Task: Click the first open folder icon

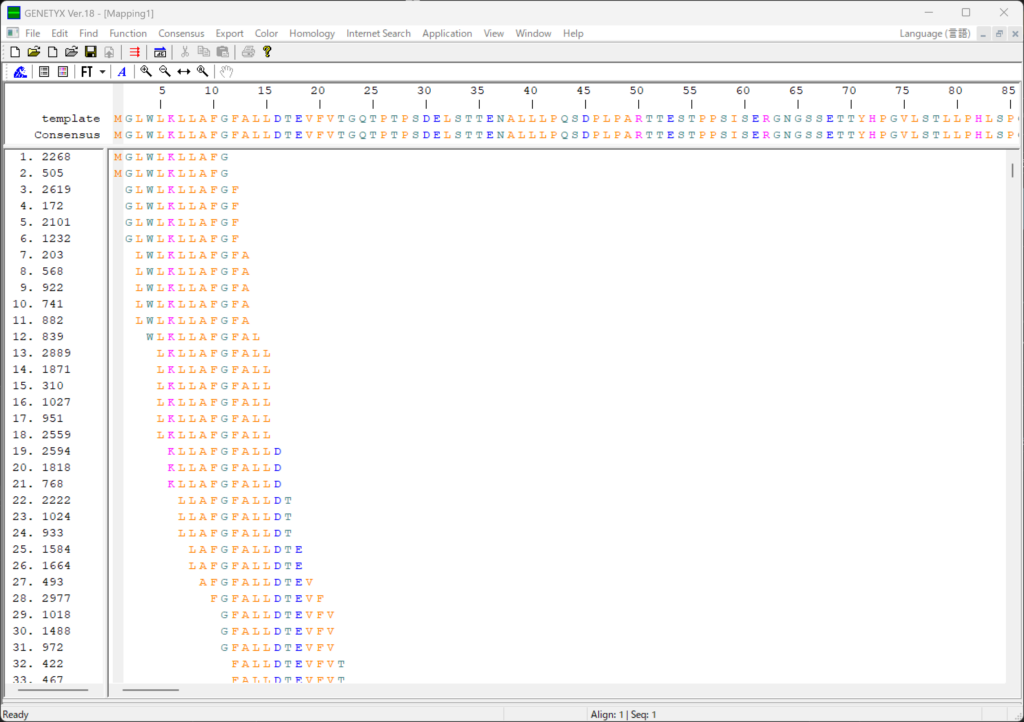Action: (x=34, y=52)
